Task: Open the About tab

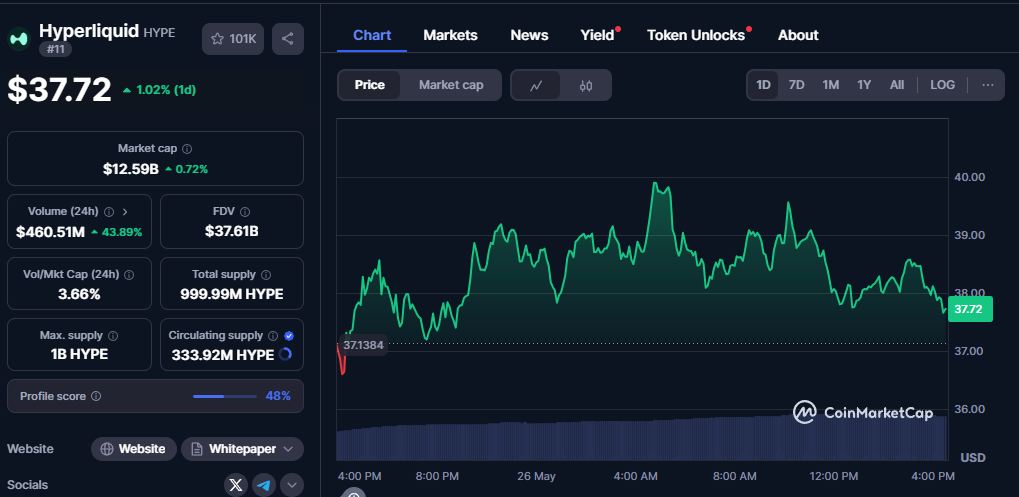Action: 798,35
